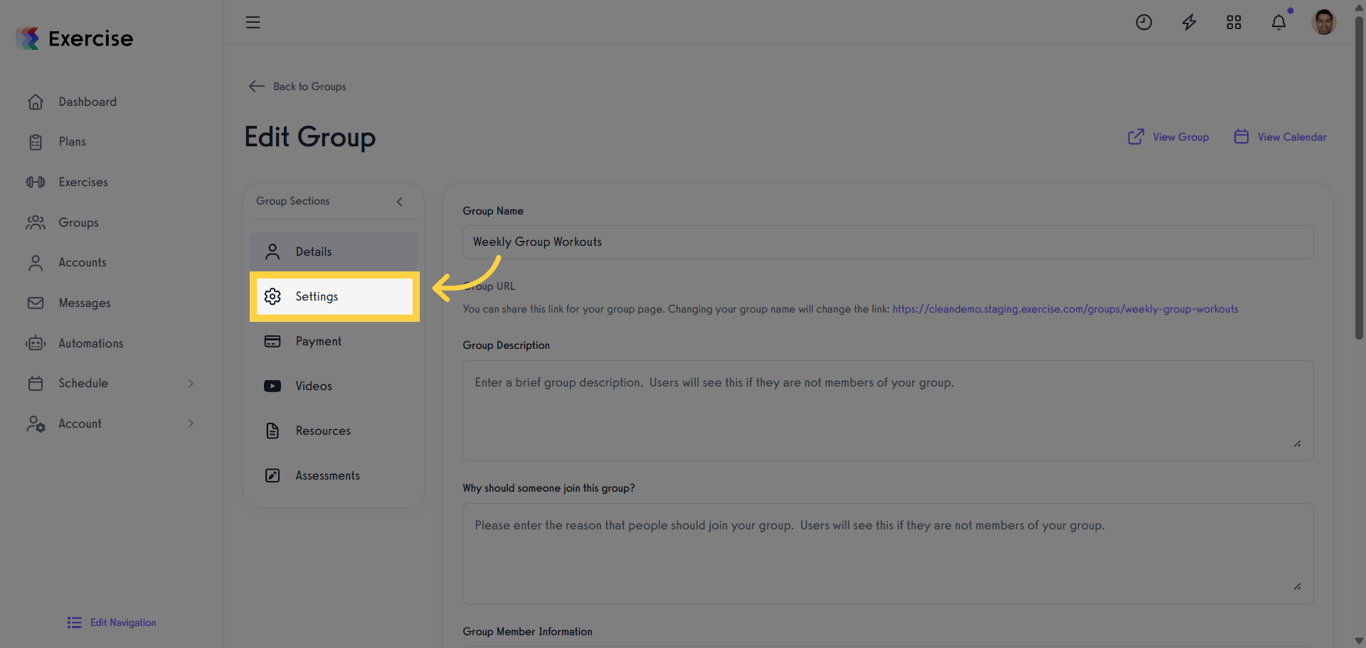
Task: Click the Assessments chart icon
Action: 272,476
